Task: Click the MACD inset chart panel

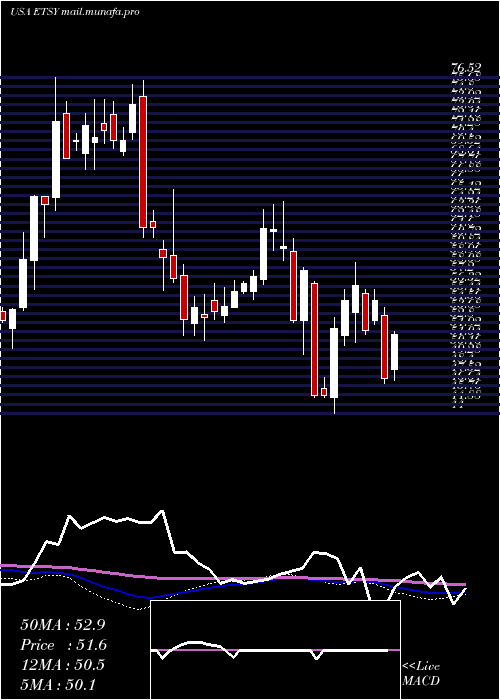Action: 275,650
